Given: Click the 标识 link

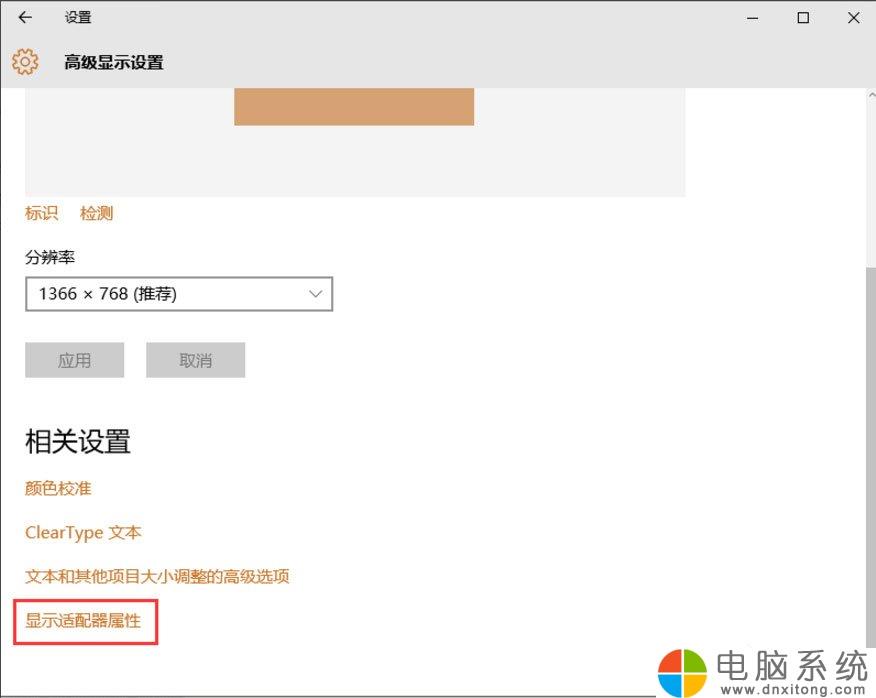Looking at the screenshot, I should tap(41, 213).
